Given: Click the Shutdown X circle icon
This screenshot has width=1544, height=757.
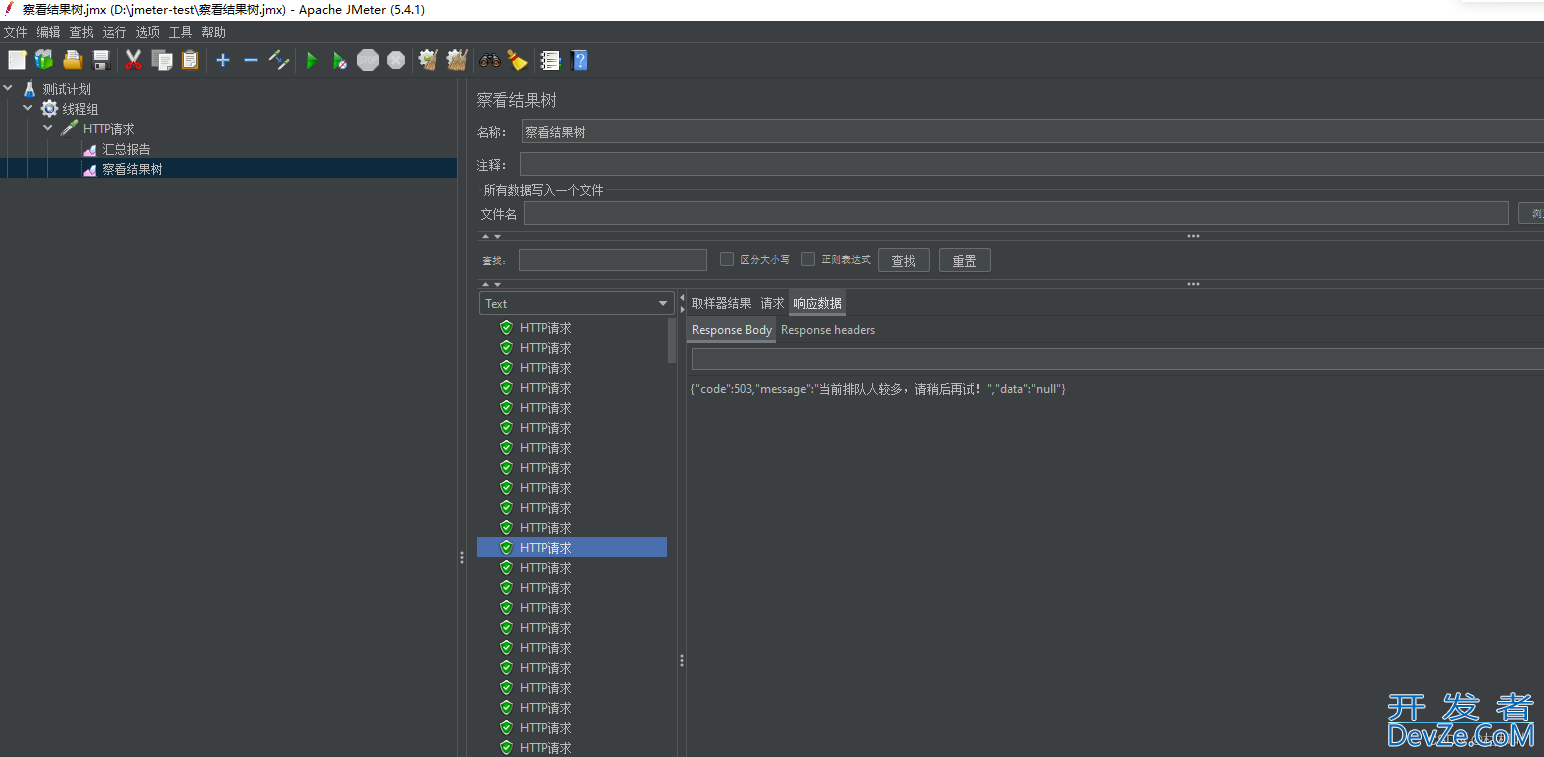Looking at the screenshot, I should click(x=396, y=60).
